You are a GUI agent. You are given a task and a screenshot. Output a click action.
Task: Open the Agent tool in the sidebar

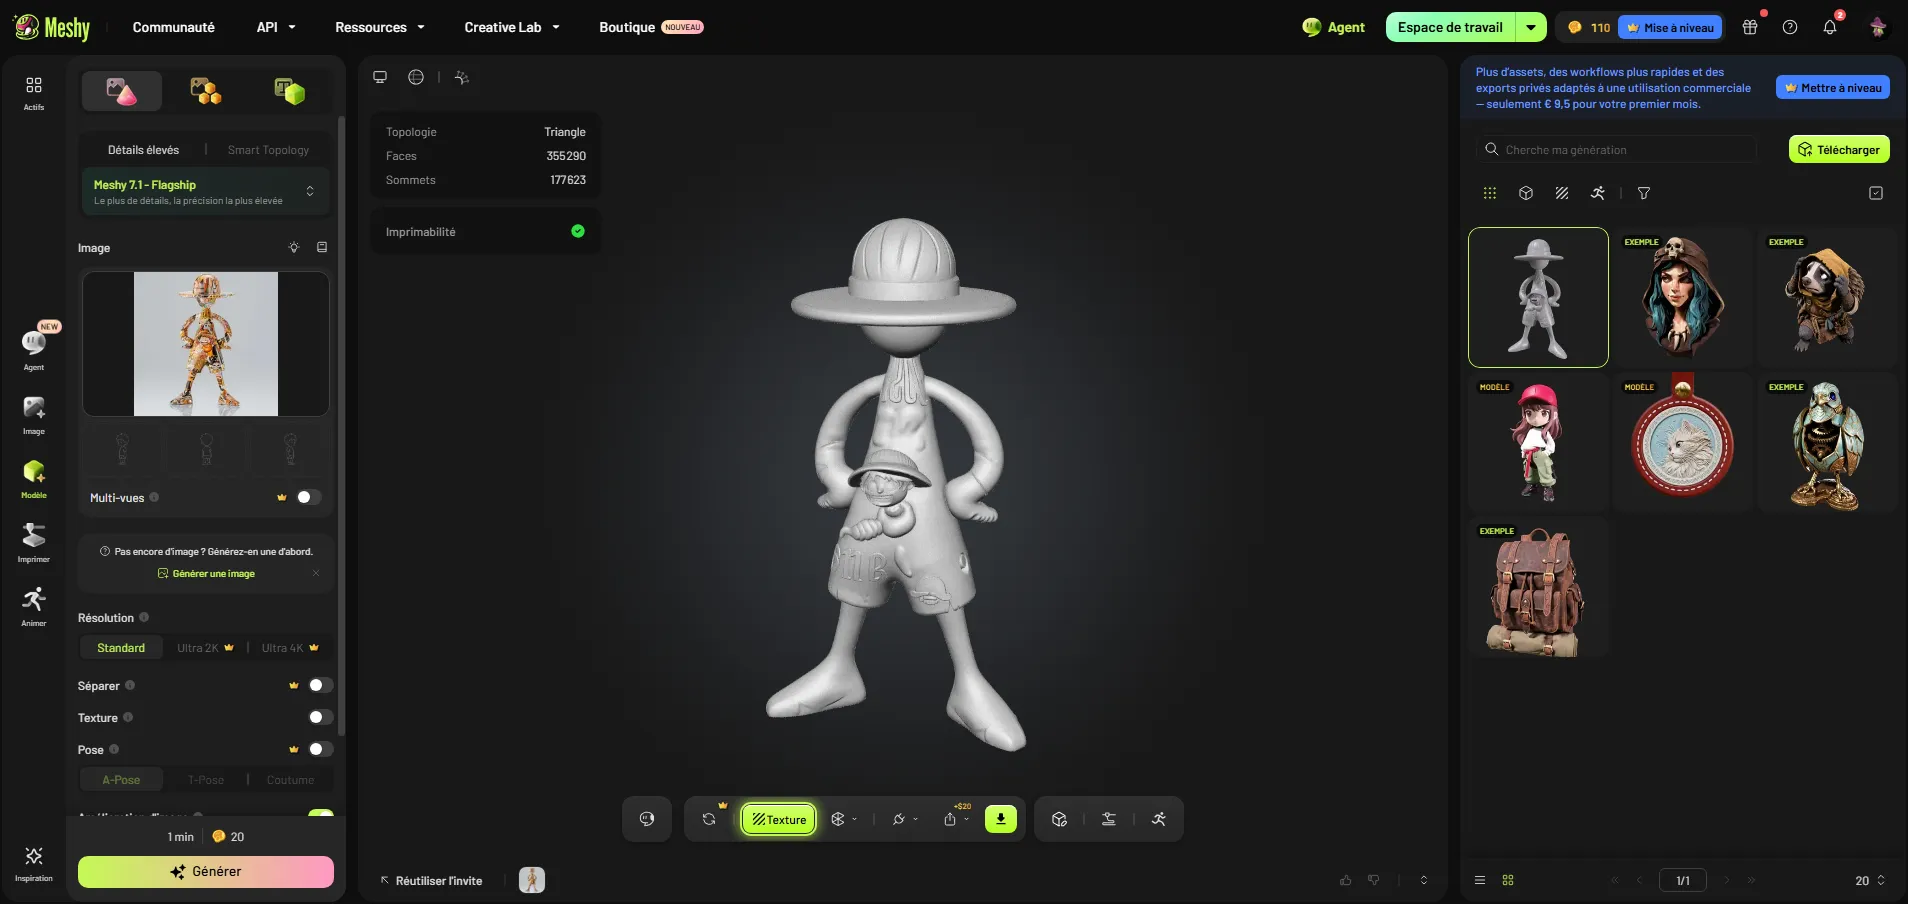point(34,348)
